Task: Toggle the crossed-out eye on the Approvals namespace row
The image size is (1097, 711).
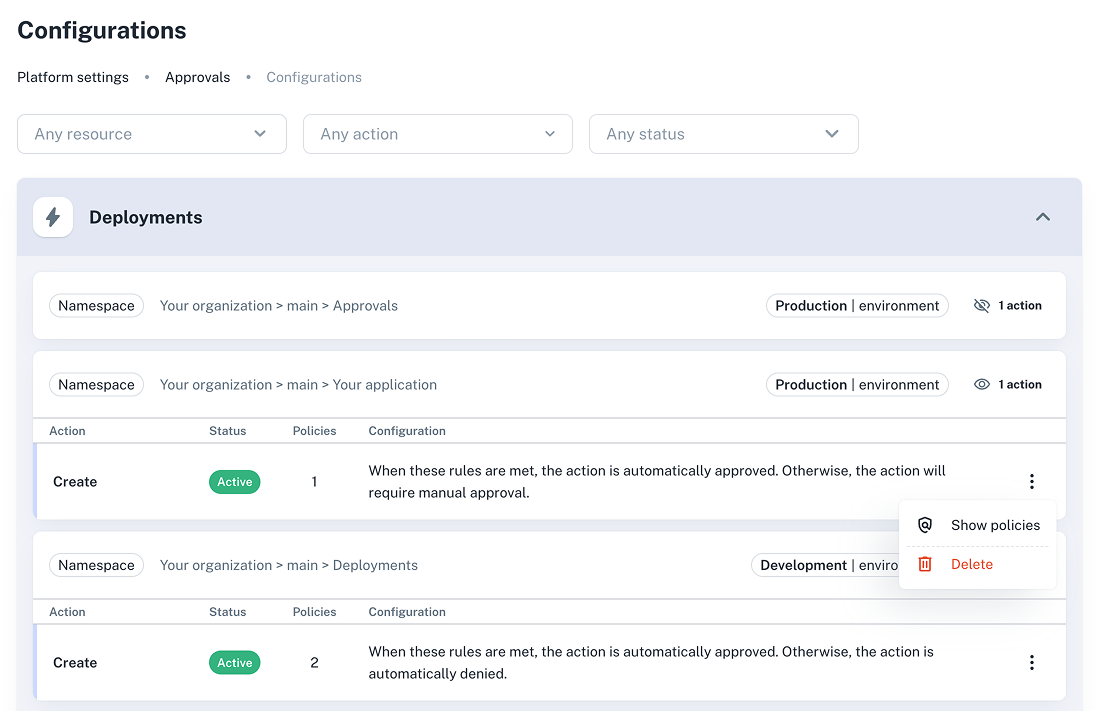Action: [982, 305]
